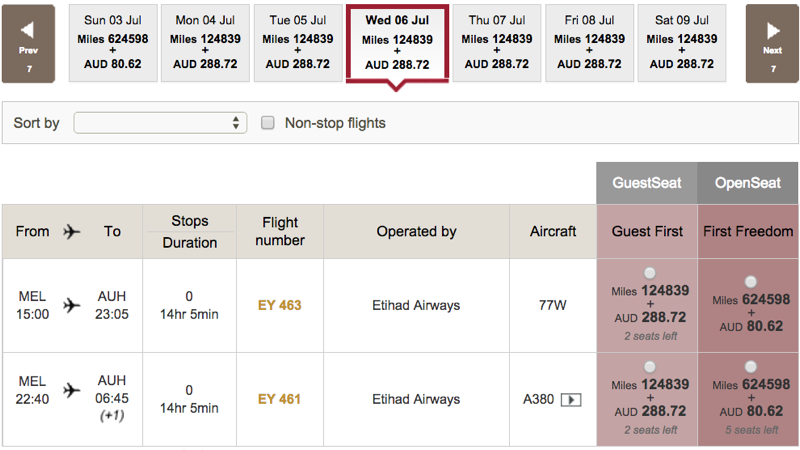This screenshot has height=450, width=800.
Task: Open A380 aircraft details play icon
Action: pyautogui.click(x=571, y=399)
